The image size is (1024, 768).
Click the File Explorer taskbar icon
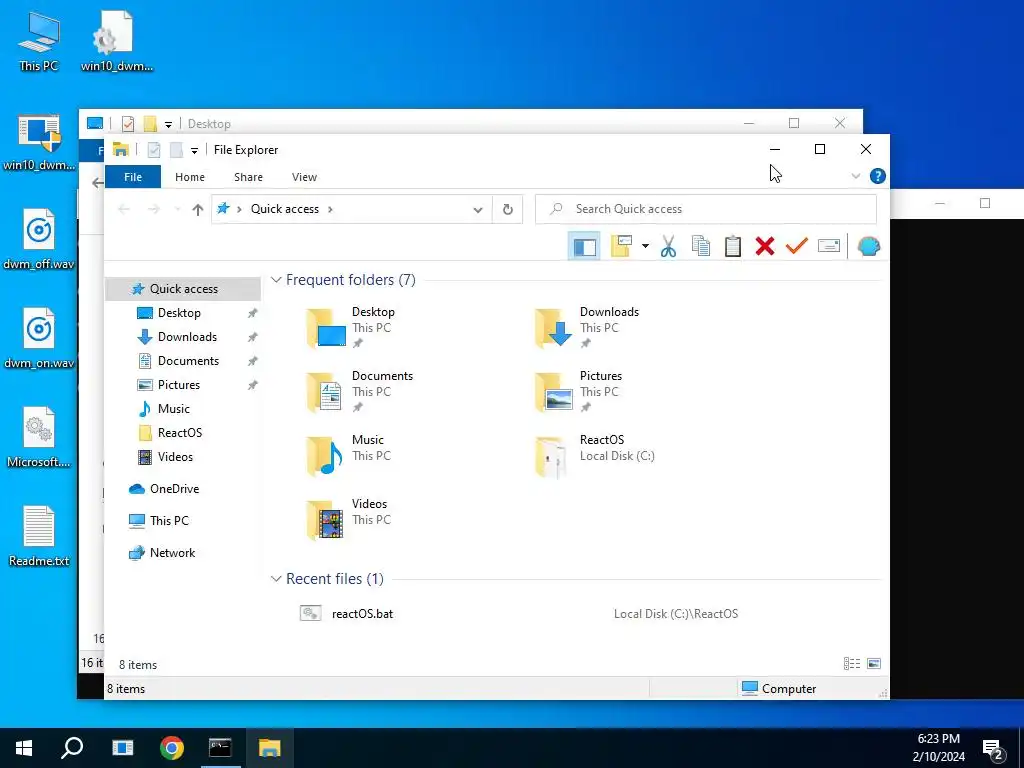coord(269,748)
